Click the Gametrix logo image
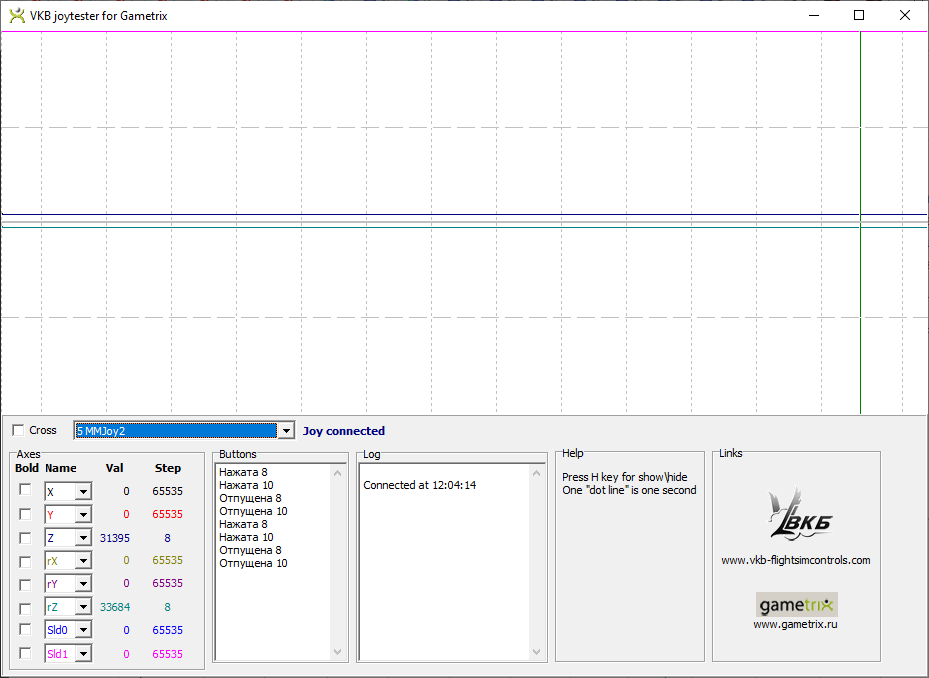The width and height of the screenshot is (929, 678). [796, 605]
